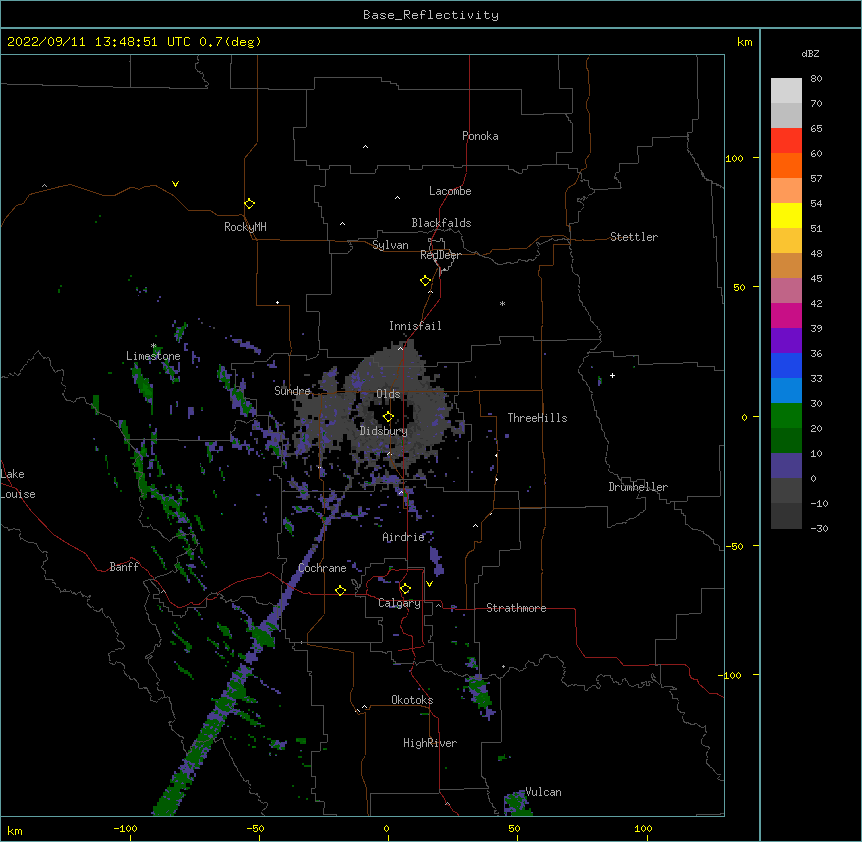Select the white asterisk east of Innisfail
This screenshot has height=842, width=862.
coord(502,303)
